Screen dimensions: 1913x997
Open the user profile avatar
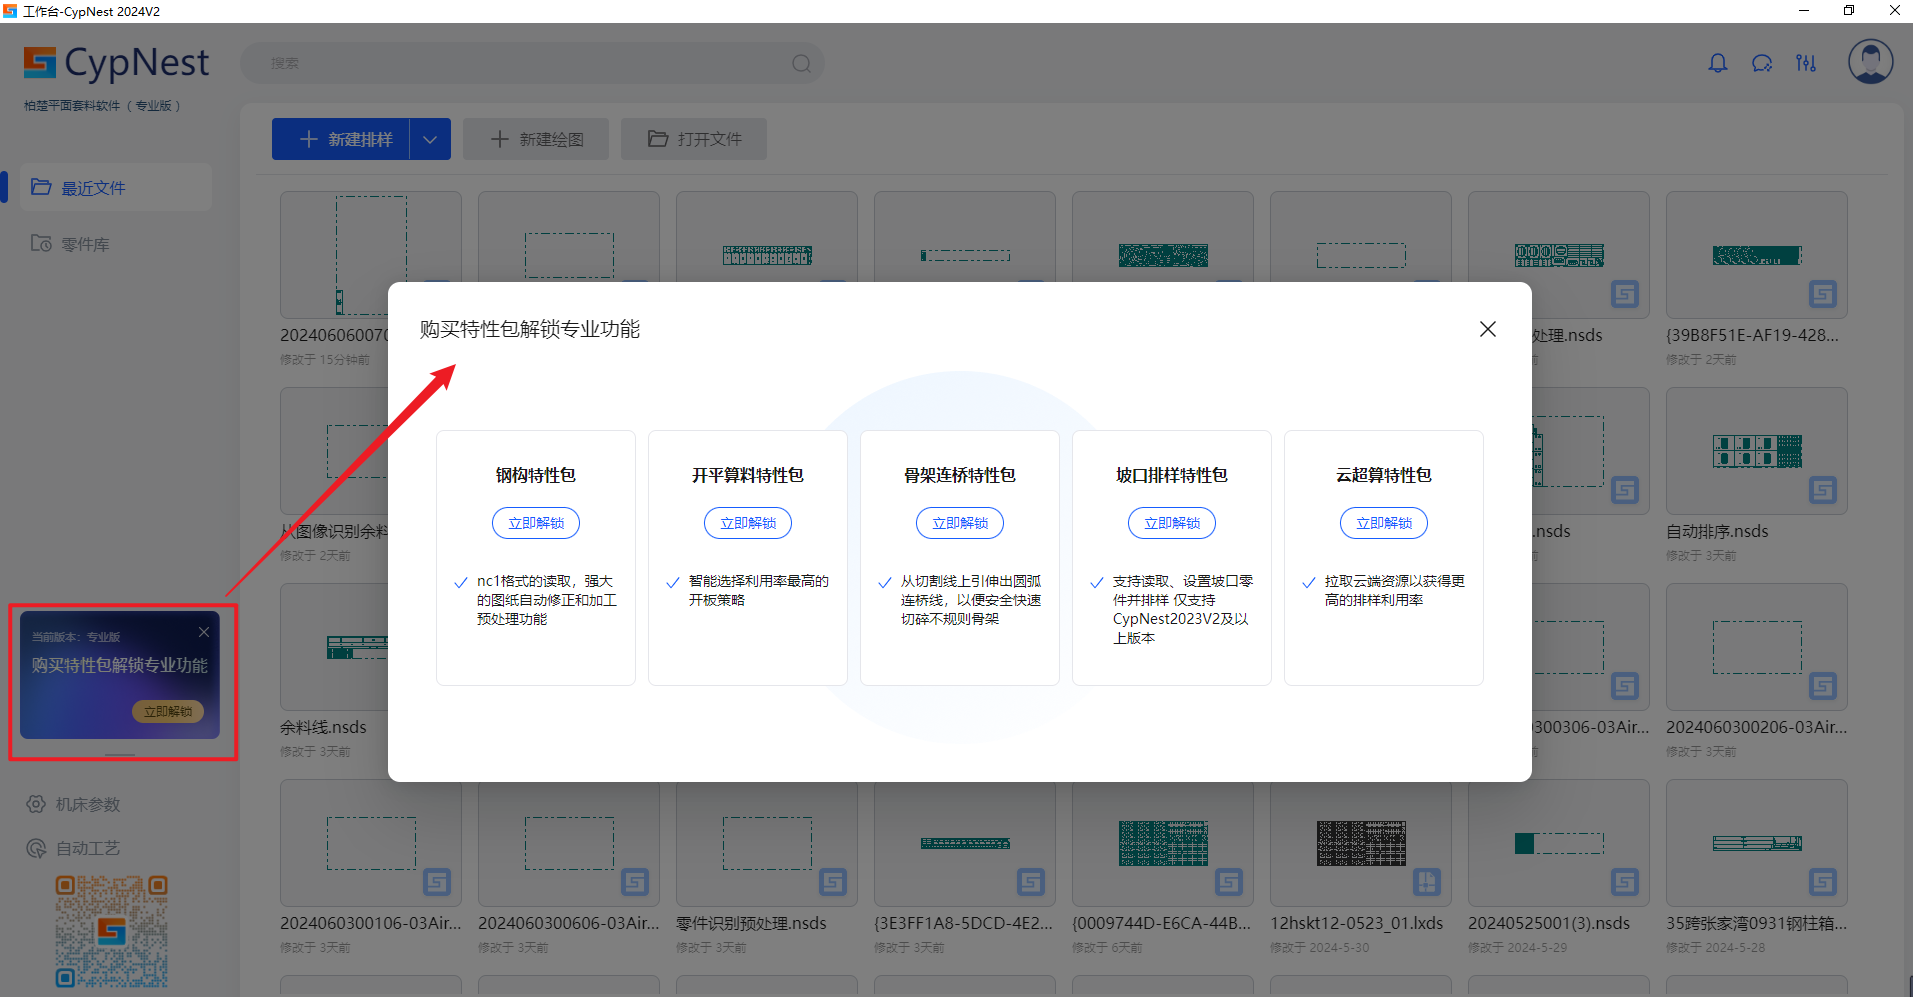1870,62
